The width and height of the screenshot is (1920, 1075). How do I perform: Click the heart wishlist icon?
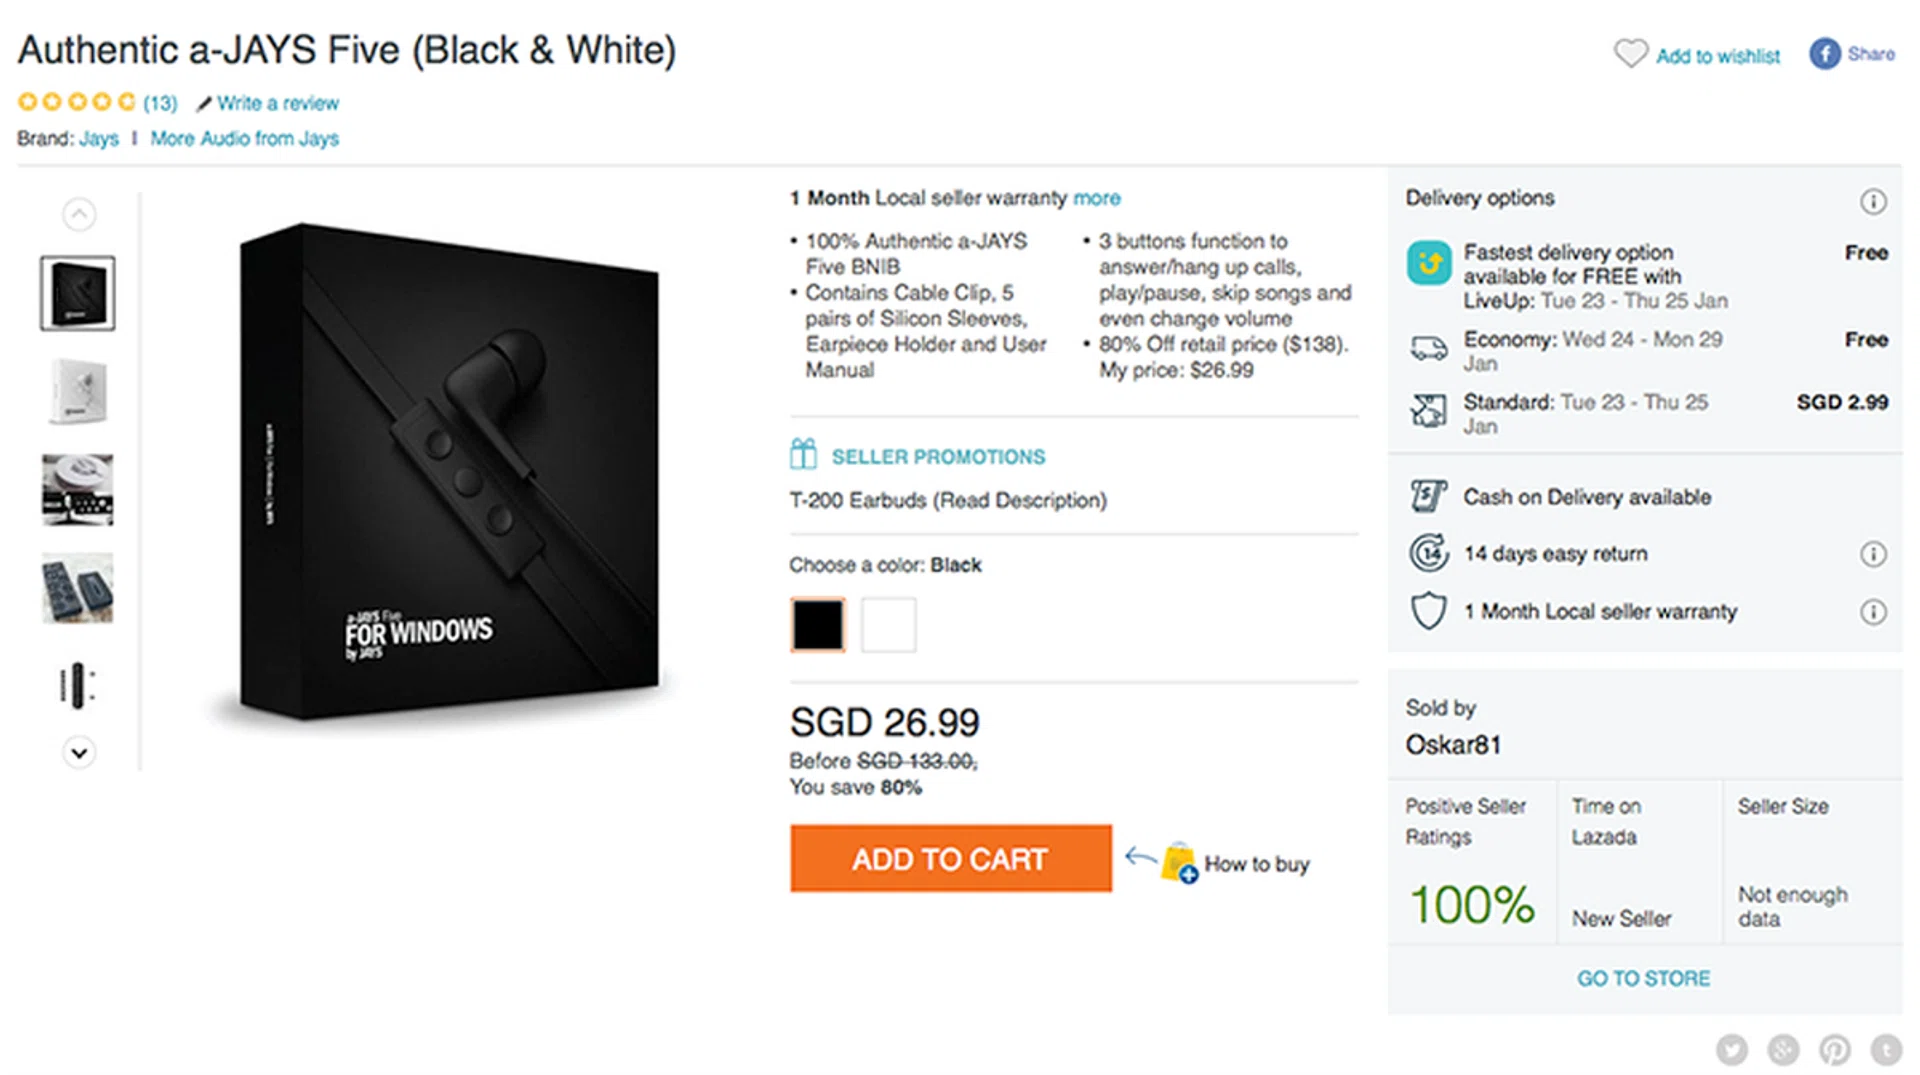click(1630, 54)
